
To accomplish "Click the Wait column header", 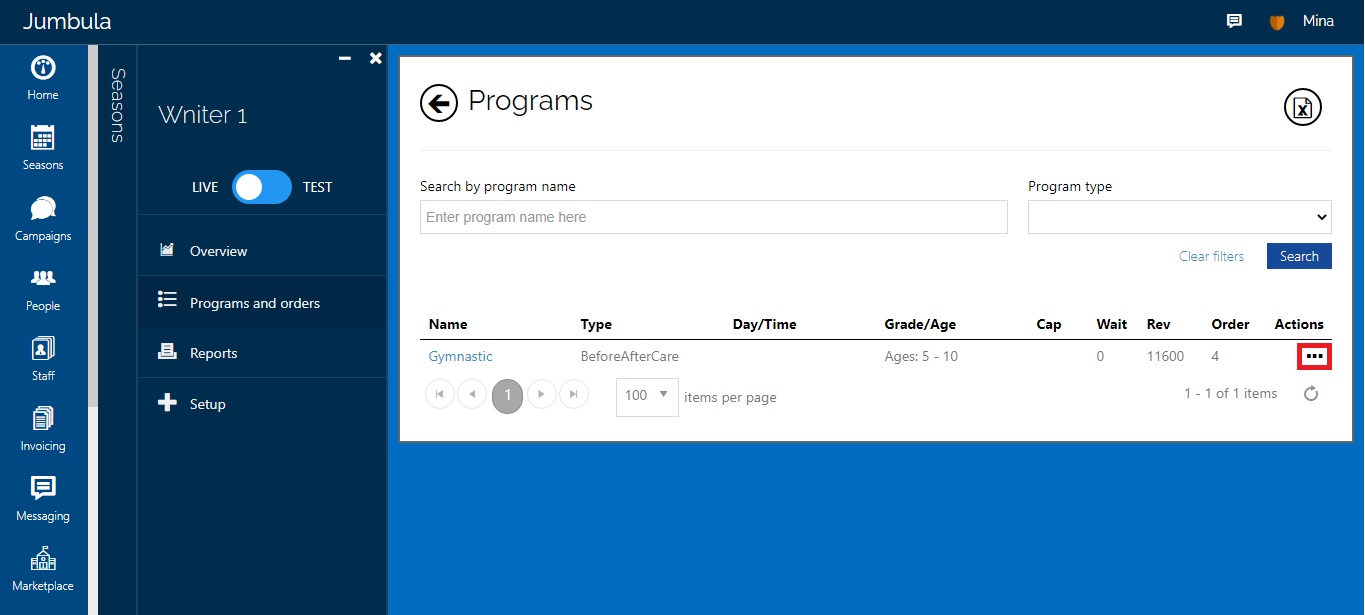I will (x=1111, y=324).
